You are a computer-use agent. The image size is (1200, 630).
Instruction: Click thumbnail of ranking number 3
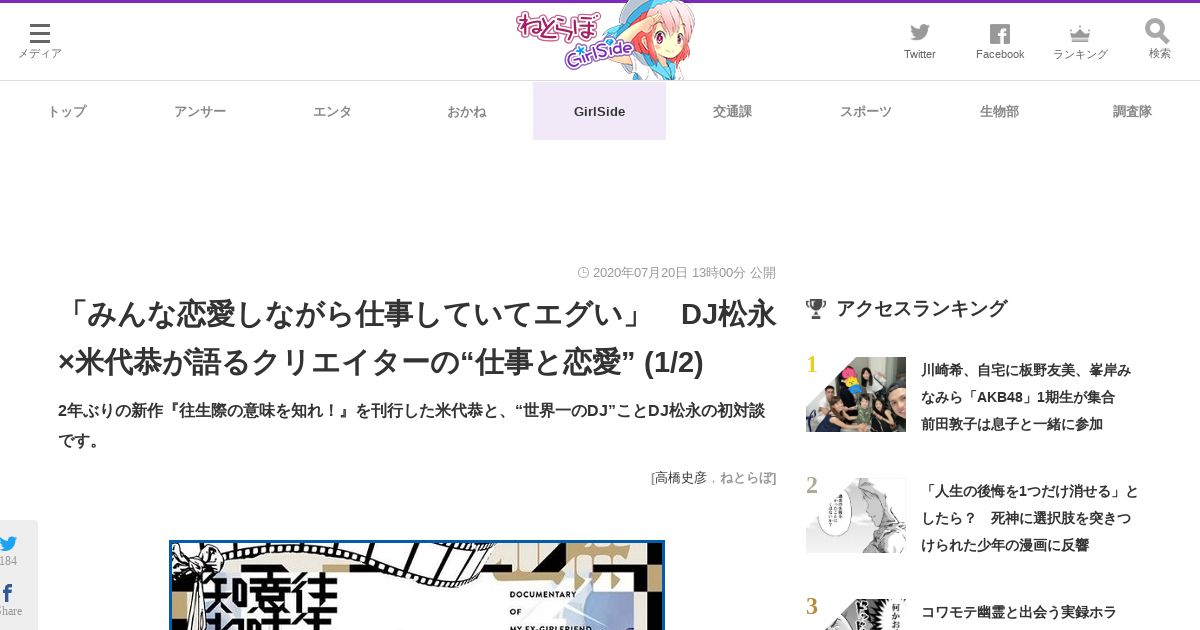(x=856, y=614)
